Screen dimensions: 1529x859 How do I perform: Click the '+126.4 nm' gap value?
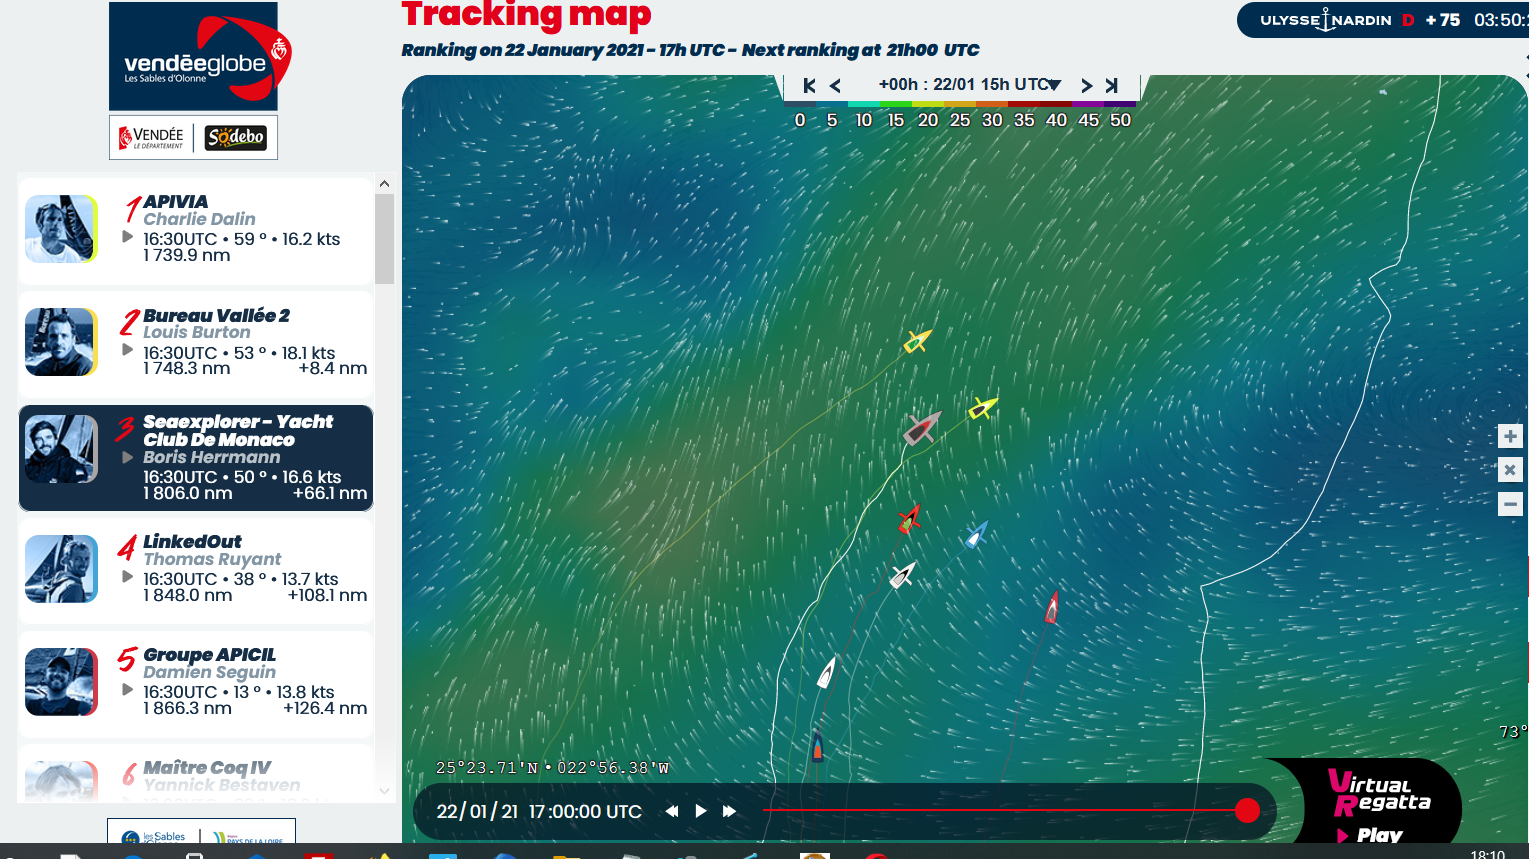coord(325,708)
